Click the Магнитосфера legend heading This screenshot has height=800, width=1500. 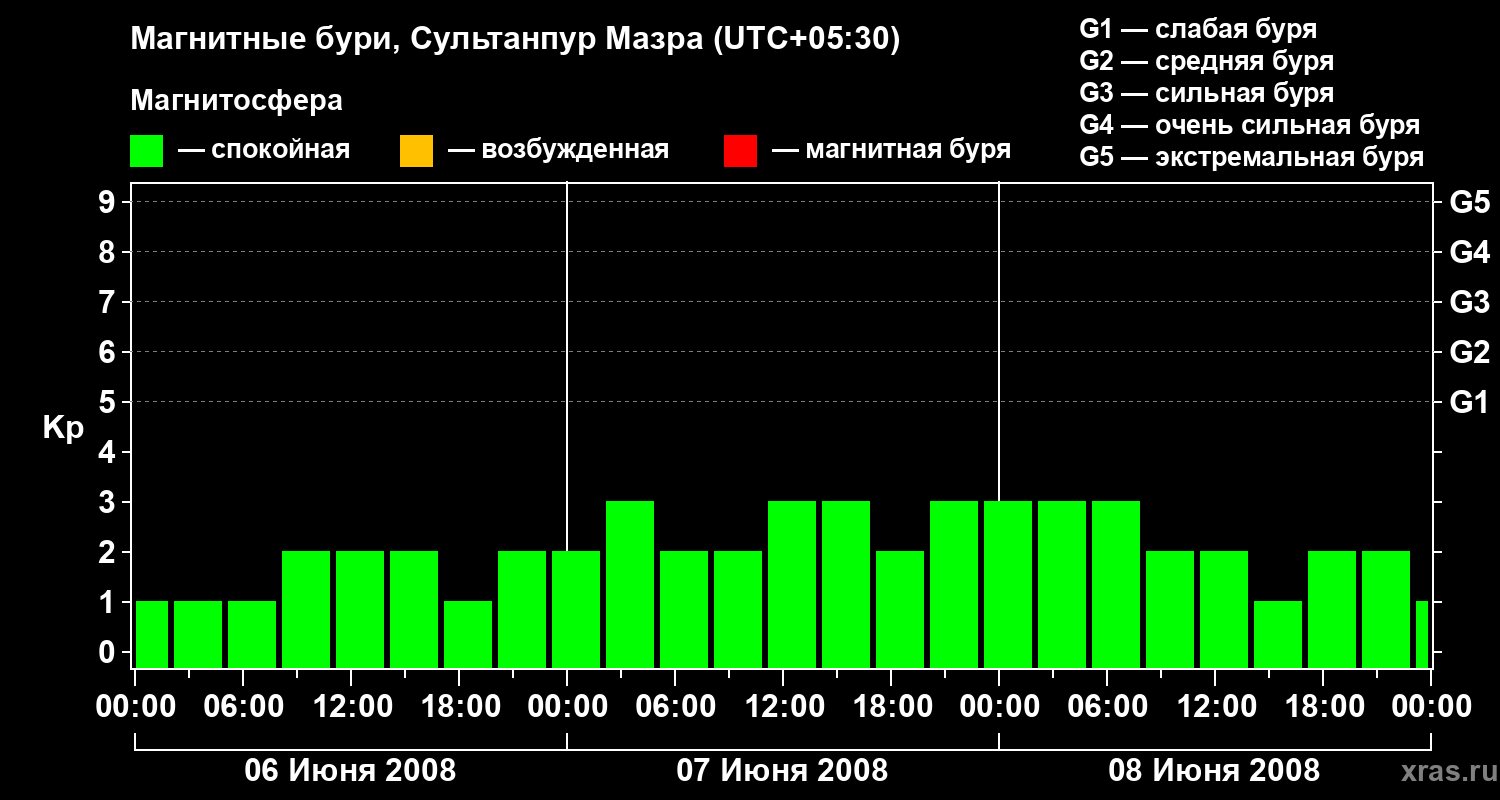click(237, 101)
